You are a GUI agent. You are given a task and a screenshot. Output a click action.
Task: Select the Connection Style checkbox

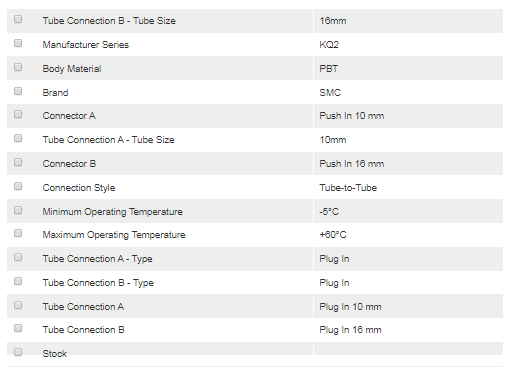click(18, 186)
